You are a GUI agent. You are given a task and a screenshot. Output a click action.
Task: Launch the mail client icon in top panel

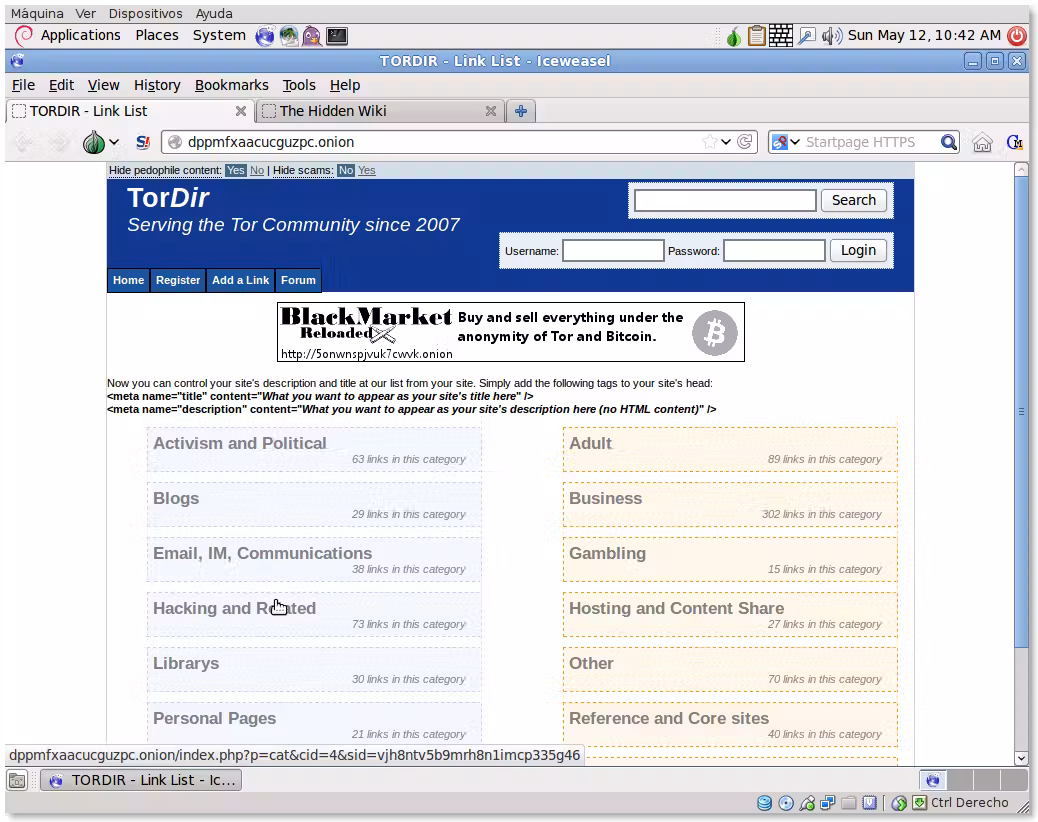point(289,36)
